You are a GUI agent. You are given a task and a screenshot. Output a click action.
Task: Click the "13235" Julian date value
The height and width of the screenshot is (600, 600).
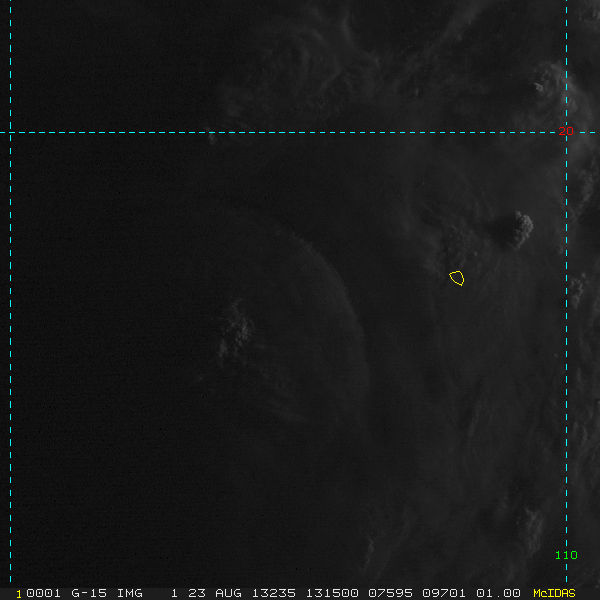(274, 593)
